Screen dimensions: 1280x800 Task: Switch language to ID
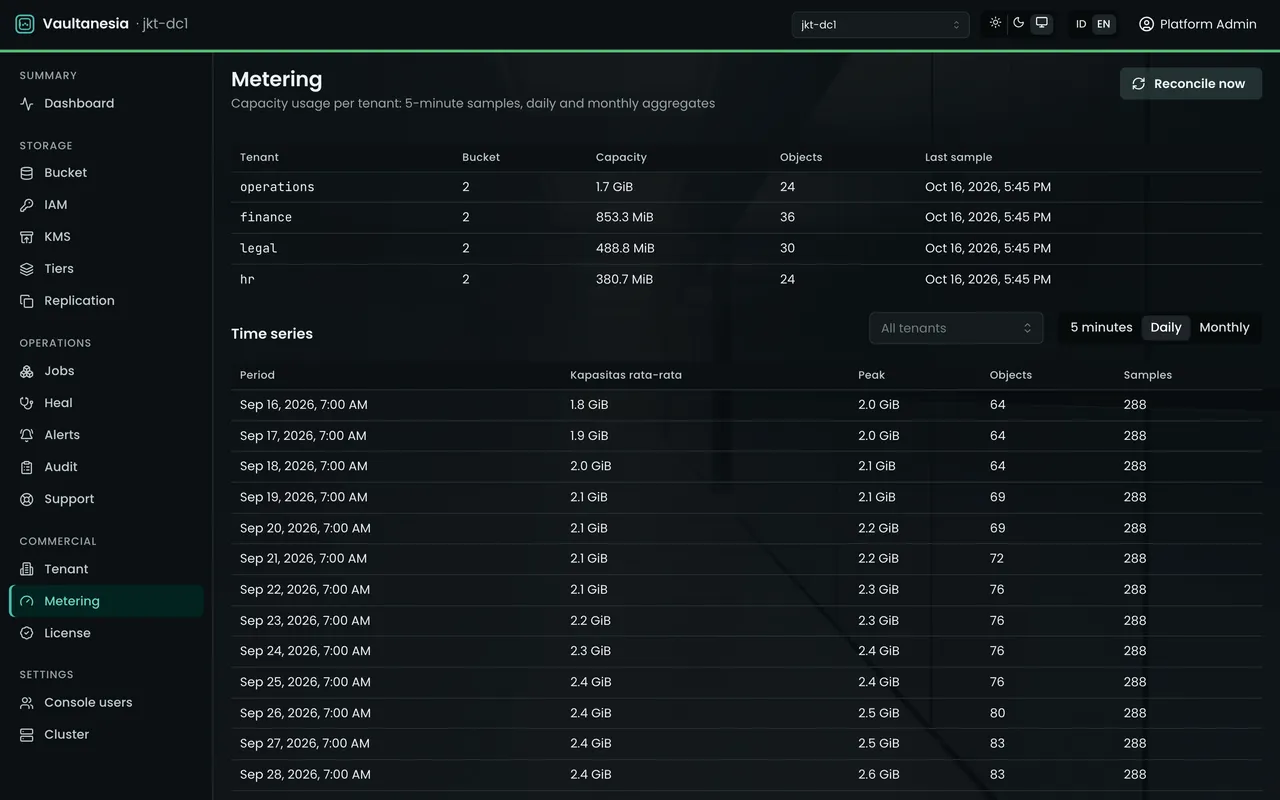1081,24
